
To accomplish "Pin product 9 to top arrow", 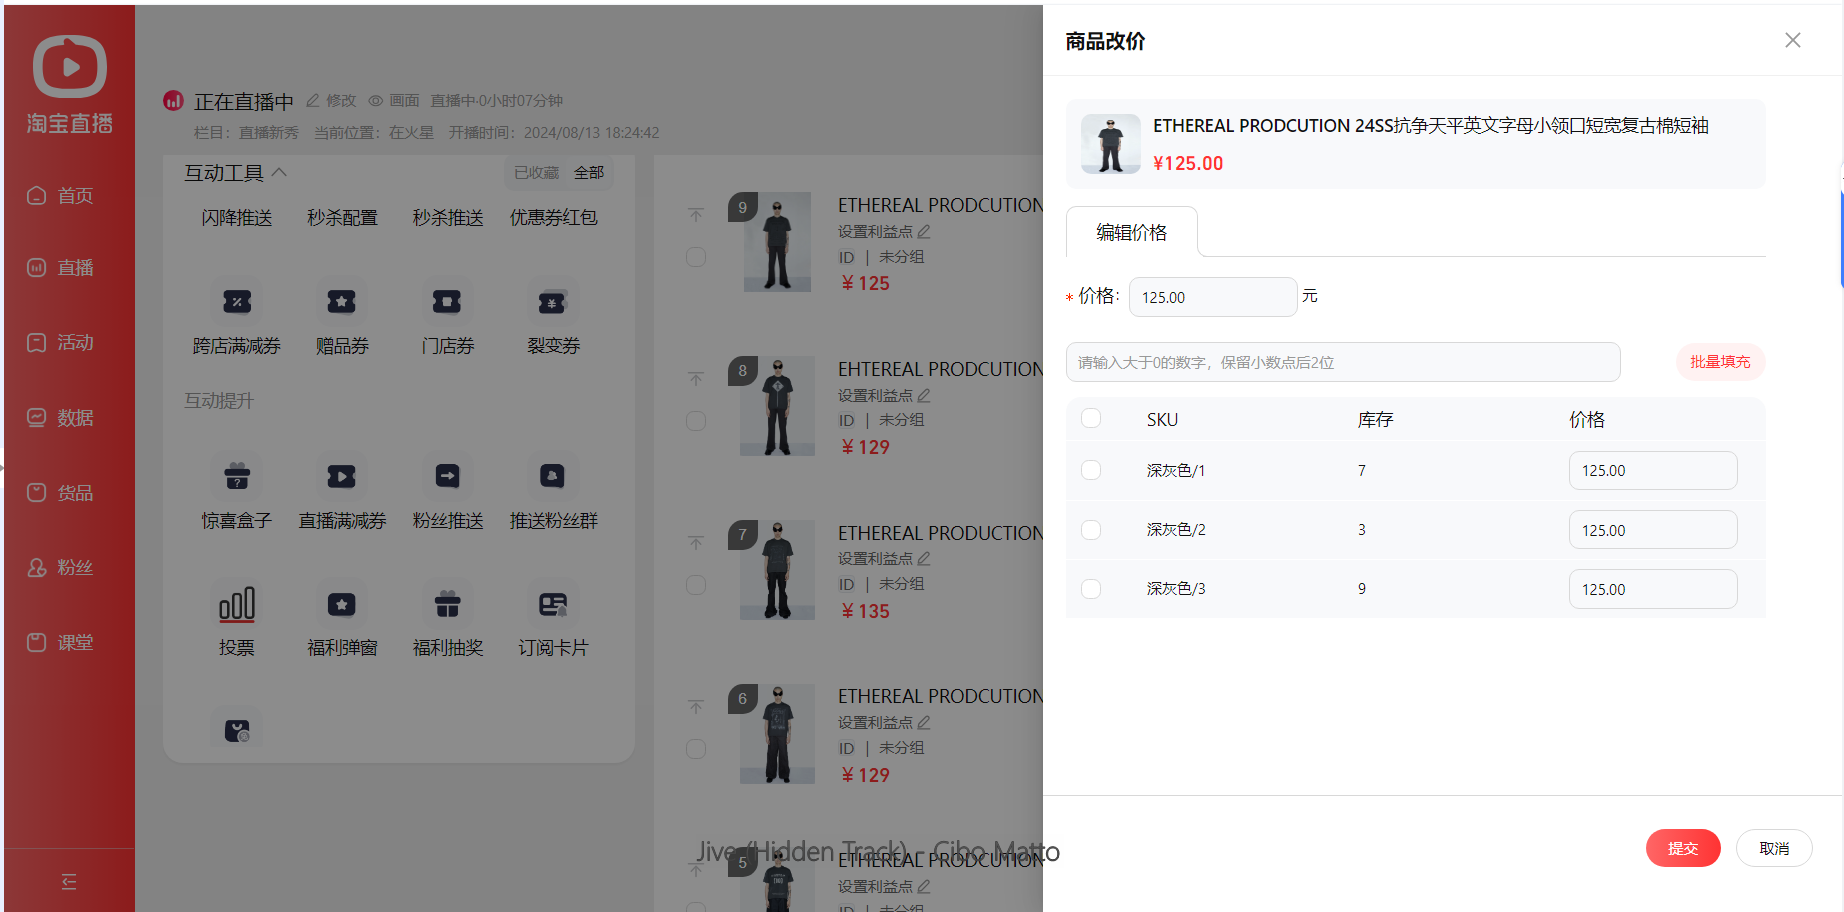I will (696, 215).
